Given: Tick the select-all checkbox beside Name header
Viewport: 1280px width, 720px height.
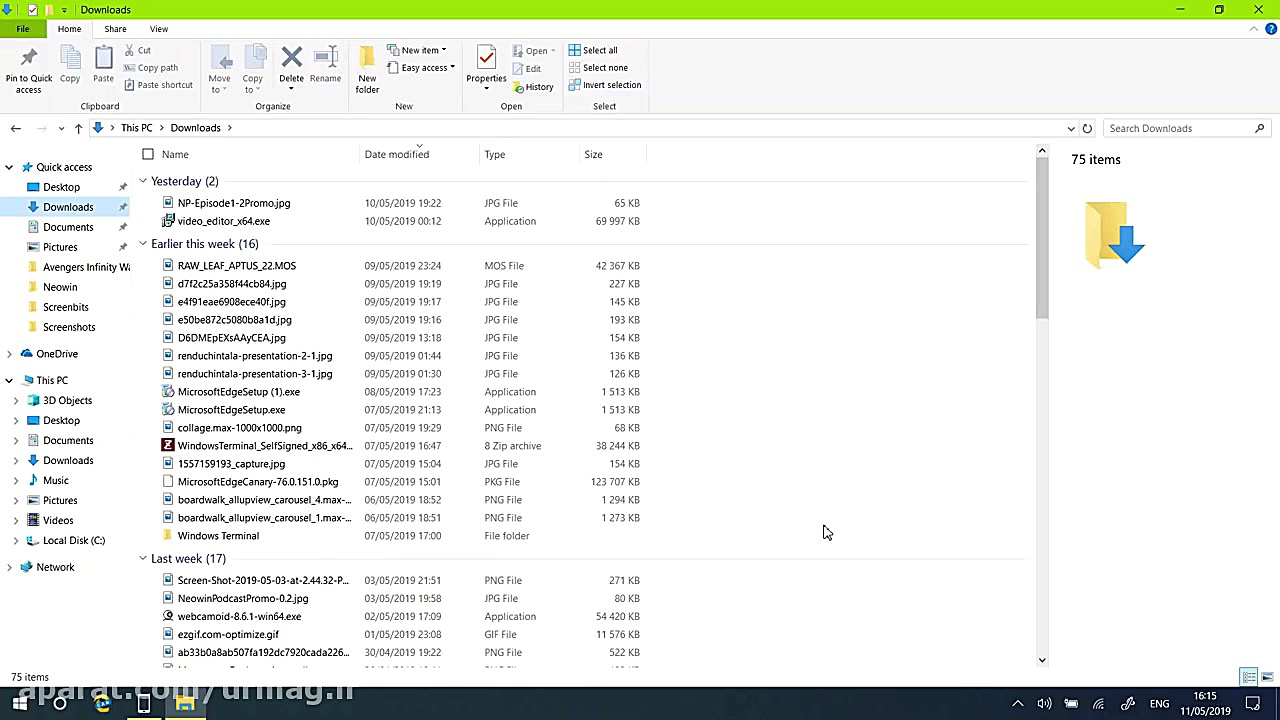Looking at the screenshot, I should click(148, 154).
